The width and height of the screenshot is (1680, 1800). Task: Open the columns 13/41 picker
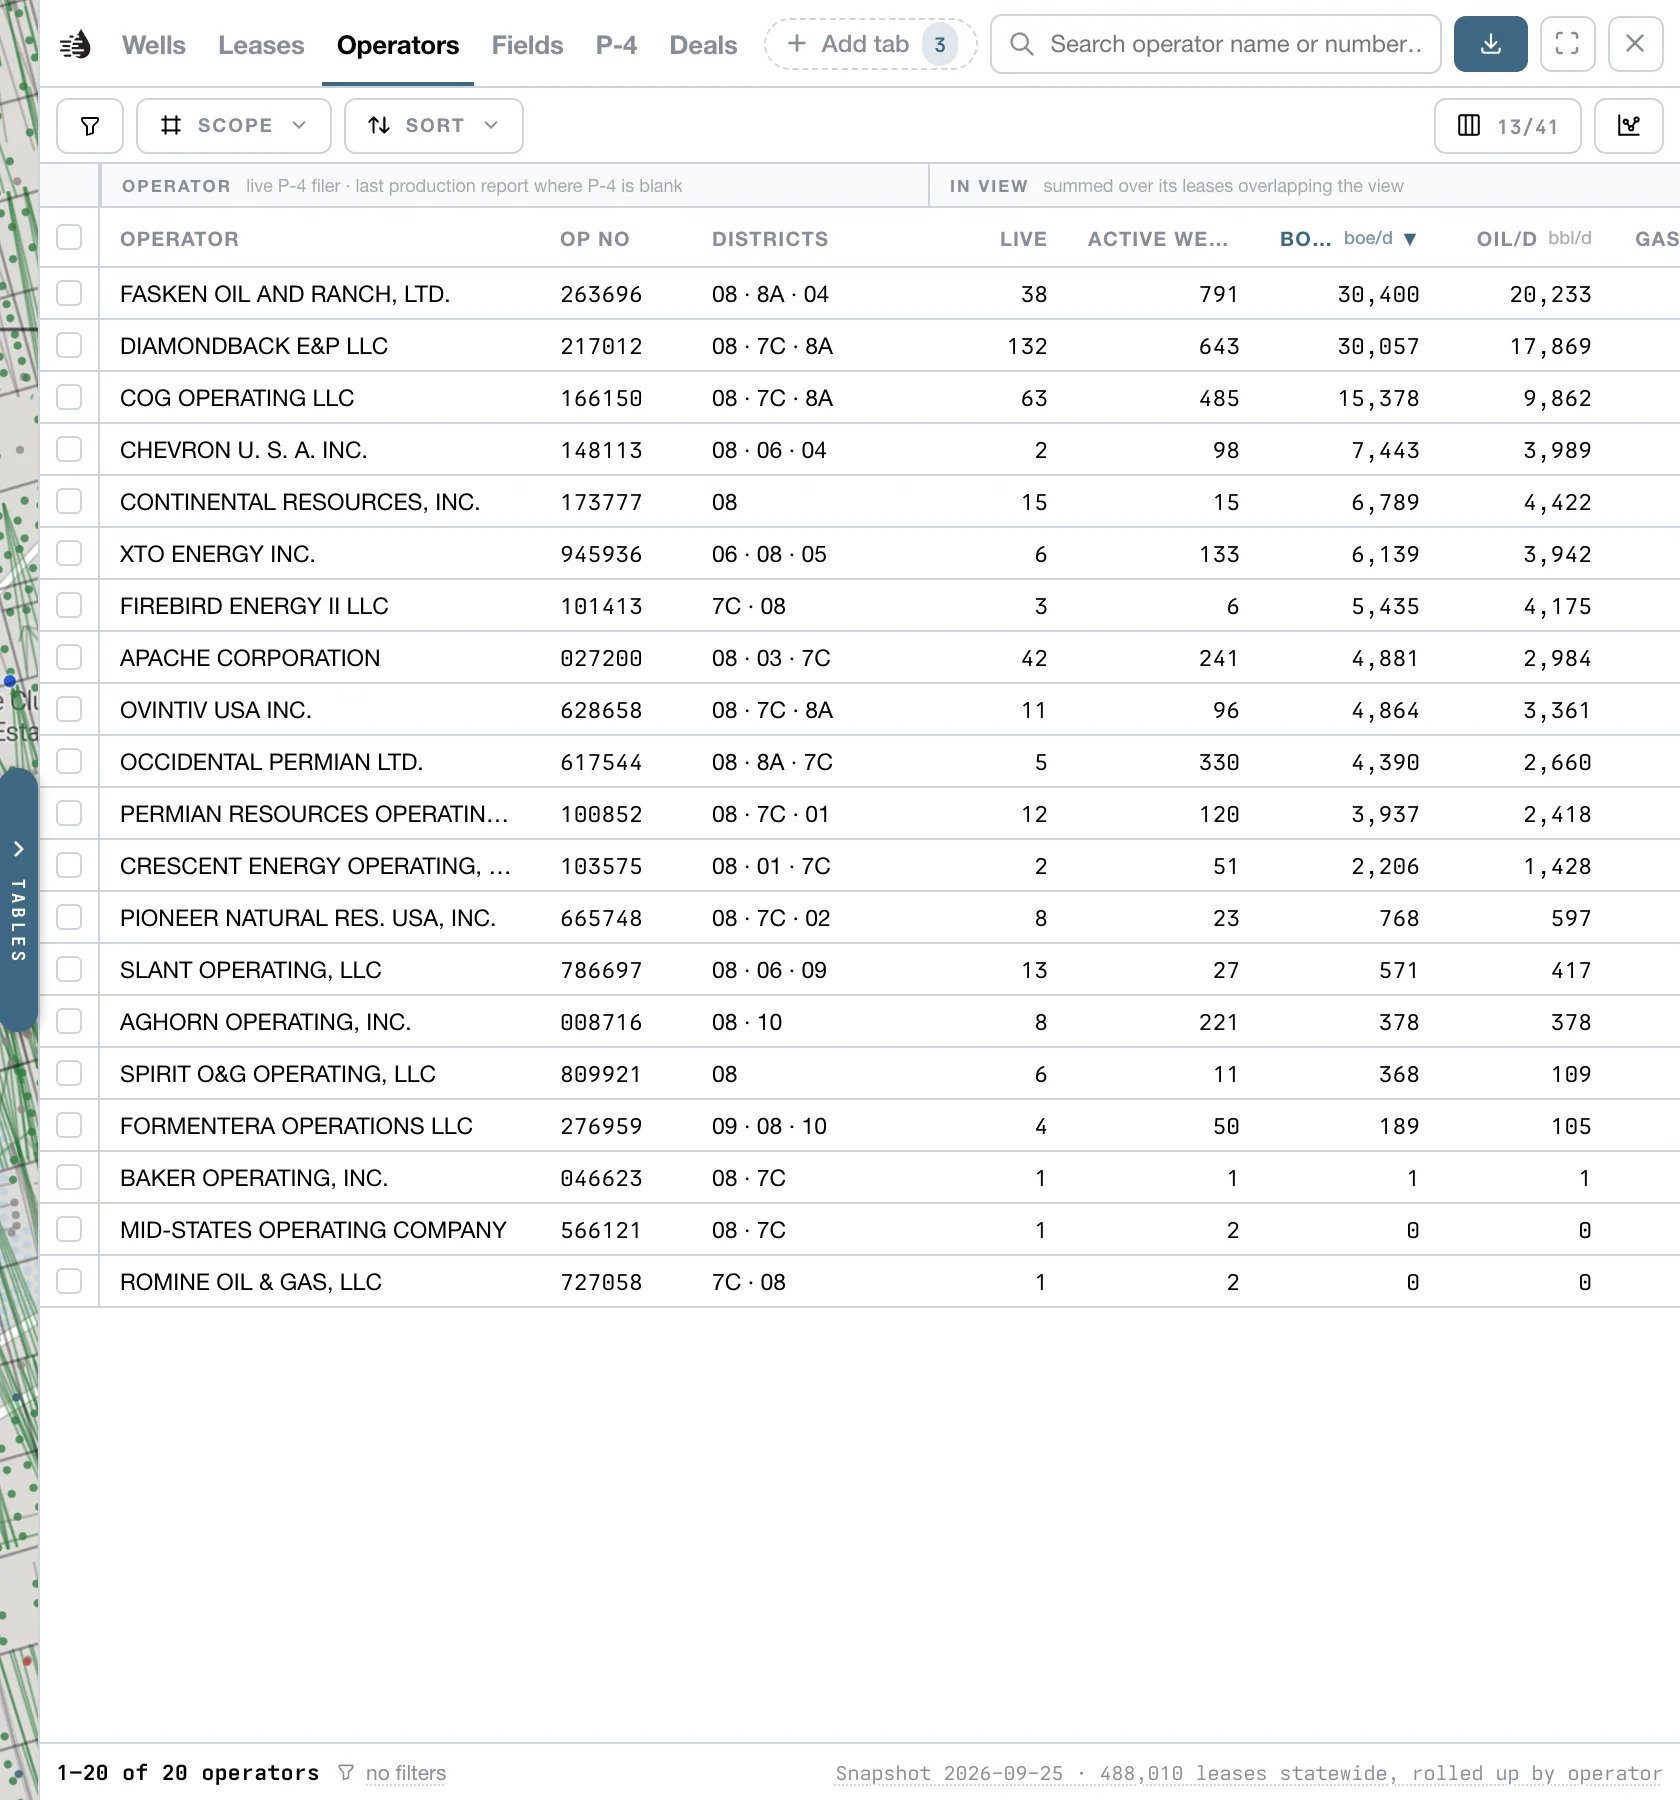tap(1507, 126)
